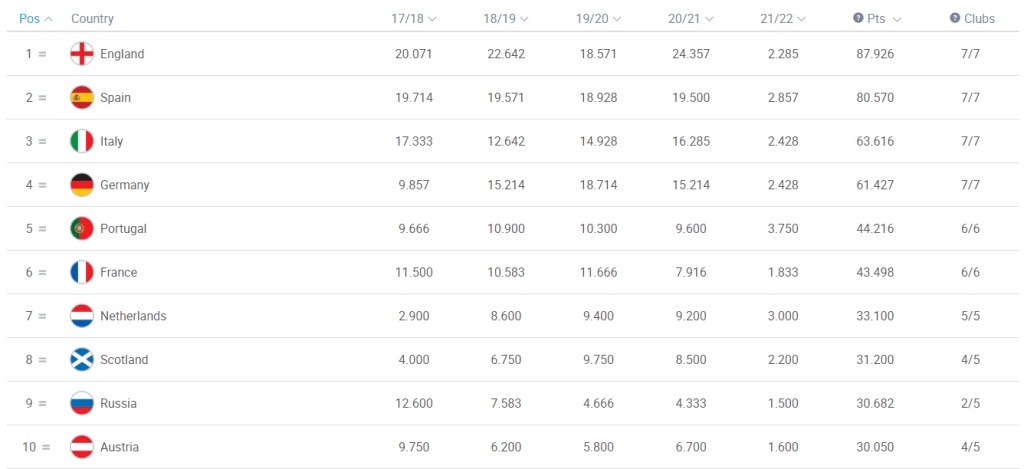Select the Russia country name
Screen dimensions: 1024x469
coord(118,404)
